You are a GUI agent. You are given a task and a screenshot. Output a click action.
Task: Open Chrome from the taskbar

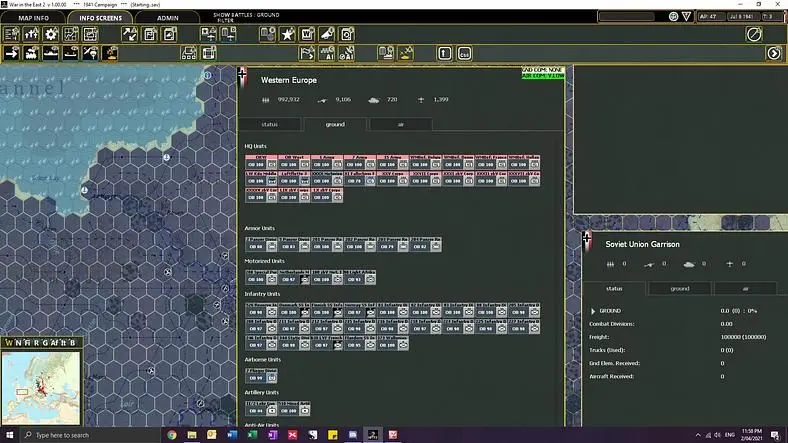172,435
